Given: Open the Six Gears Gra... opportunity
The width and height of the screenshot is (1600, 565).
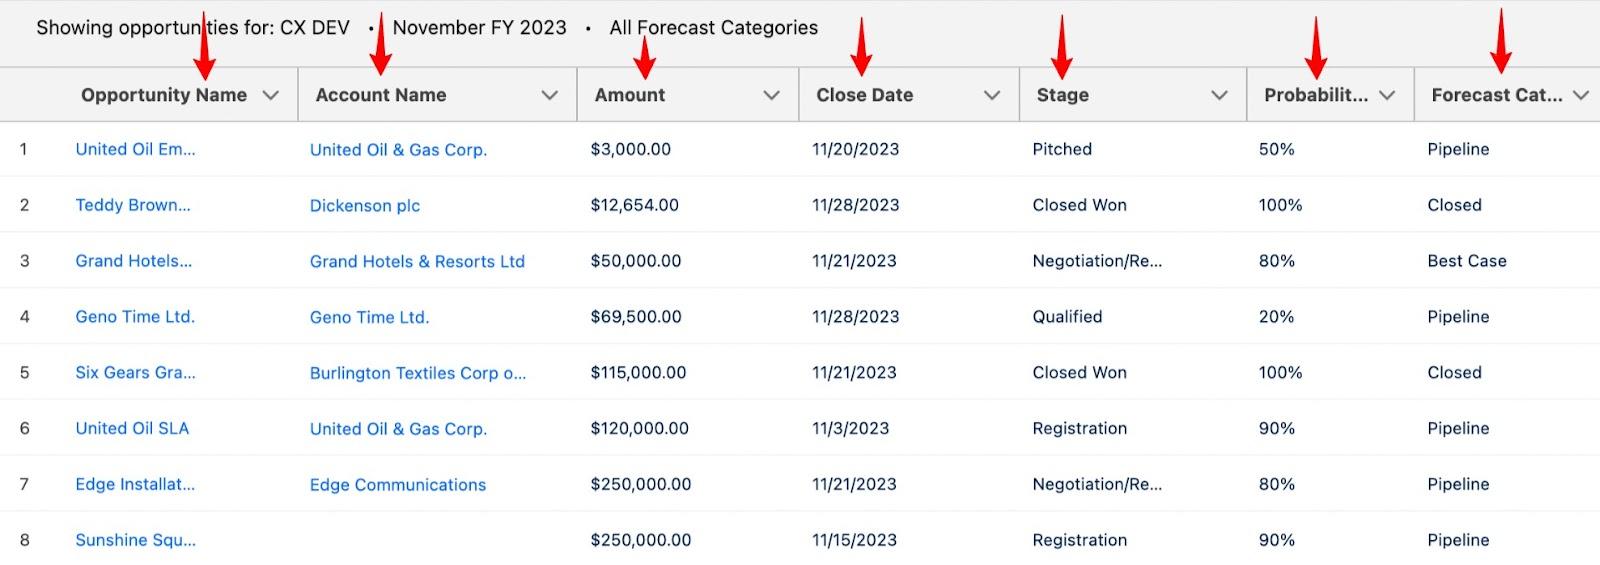Looking at the screenshot, I should click(136, 372).
